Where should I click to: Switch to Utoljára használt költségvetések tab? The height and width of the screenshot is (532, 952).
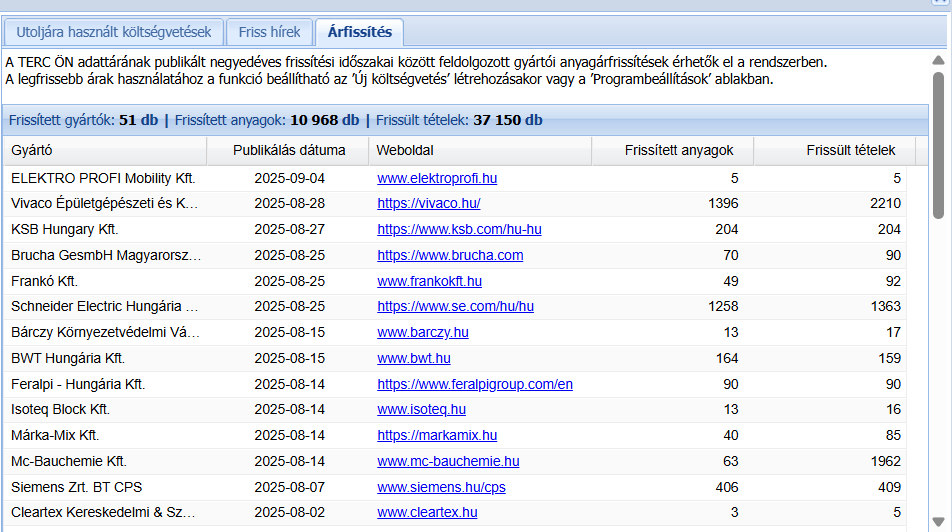click(x=114, y=32)
